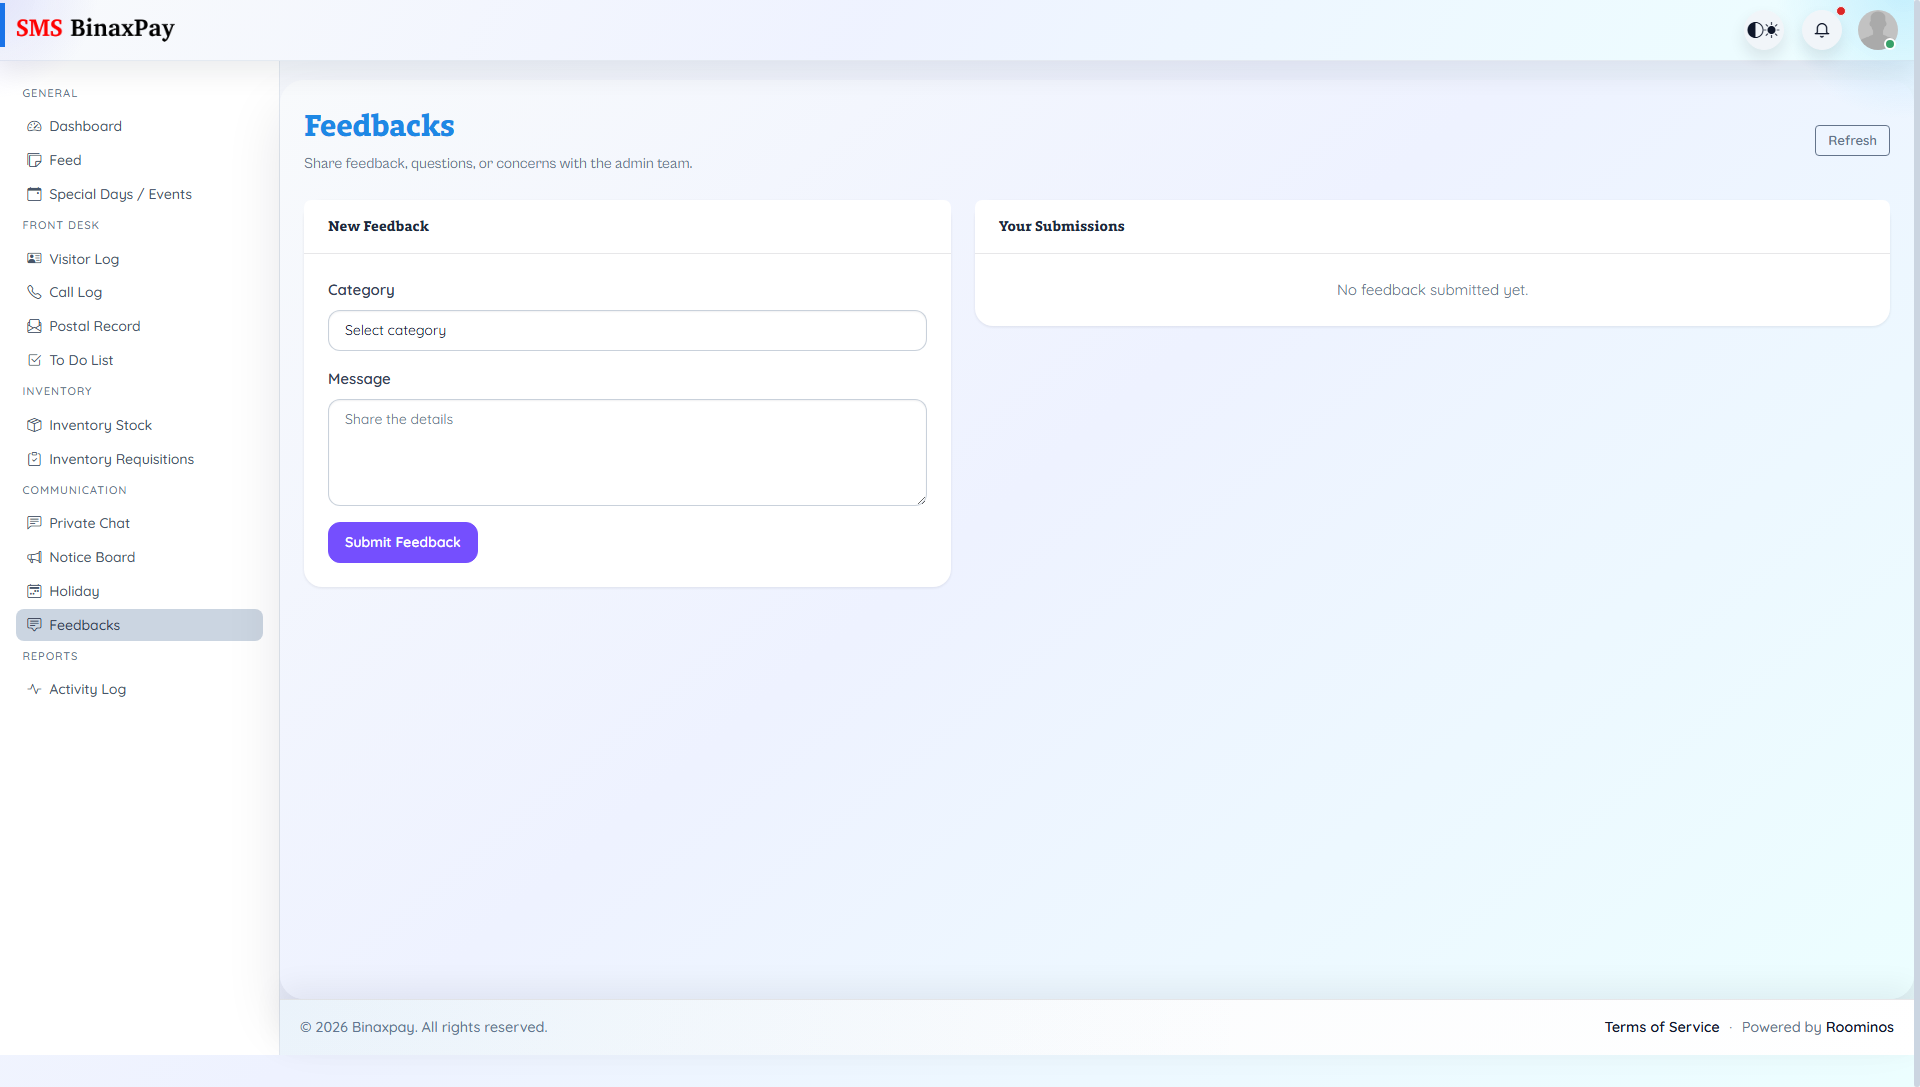Open the notification bell
This screenshot has width=1920, height=1087.
1822,30
